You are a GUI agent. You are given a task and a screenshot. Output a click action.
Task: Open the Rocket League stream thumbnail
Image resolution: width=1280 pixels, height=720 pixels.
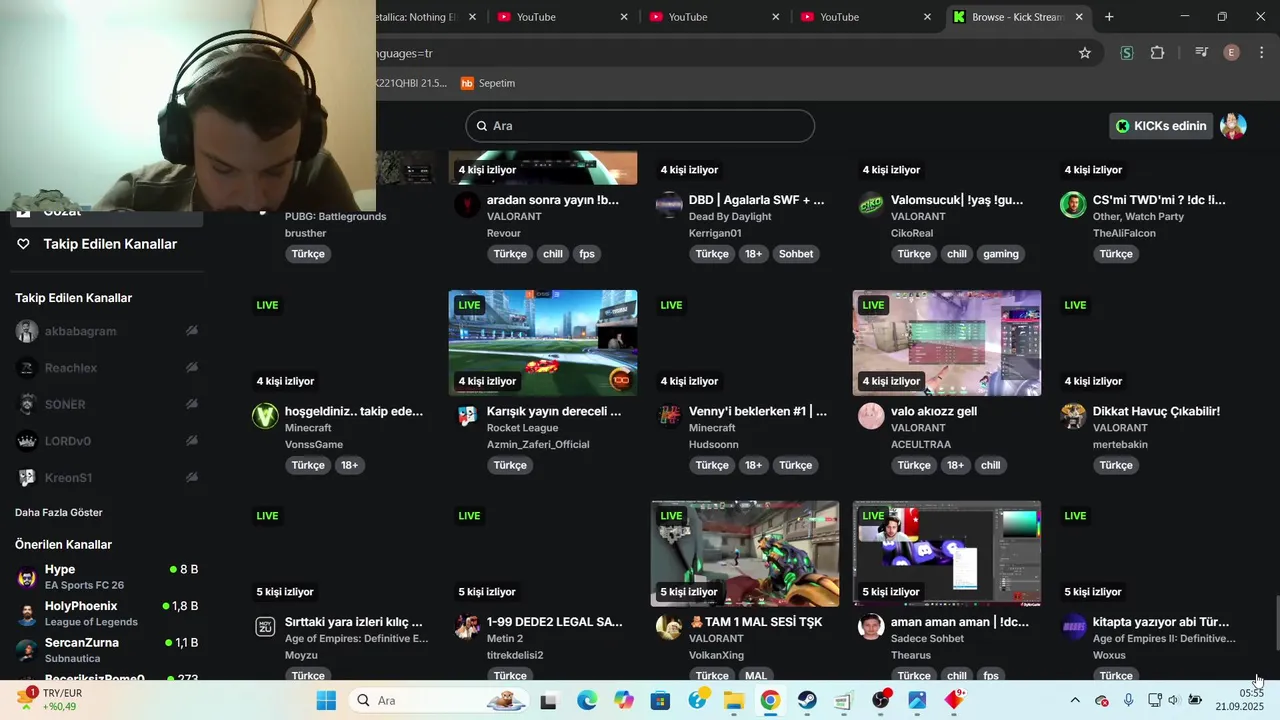[543, 343]
